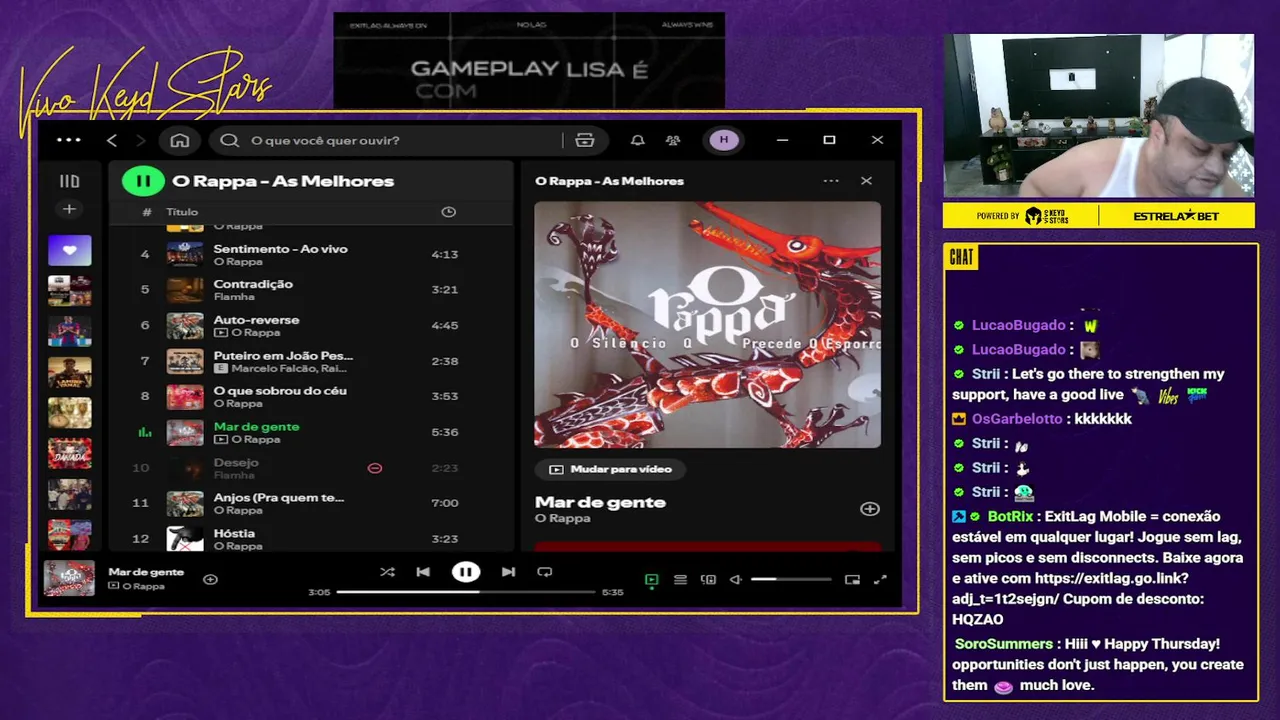Screen dimensions: 1280x720
Task: Go back with the left arrow
Action: click(x=112, y=140)
